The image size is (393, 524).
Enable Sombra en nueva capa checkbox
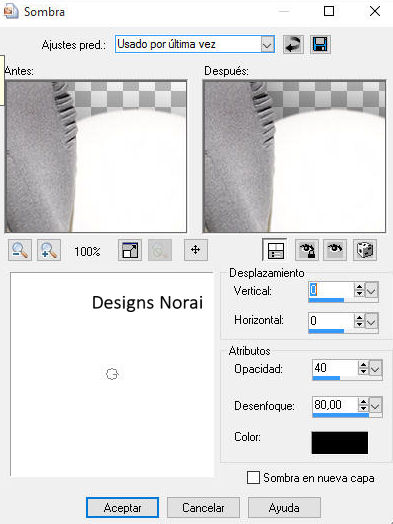pos(253,478)
